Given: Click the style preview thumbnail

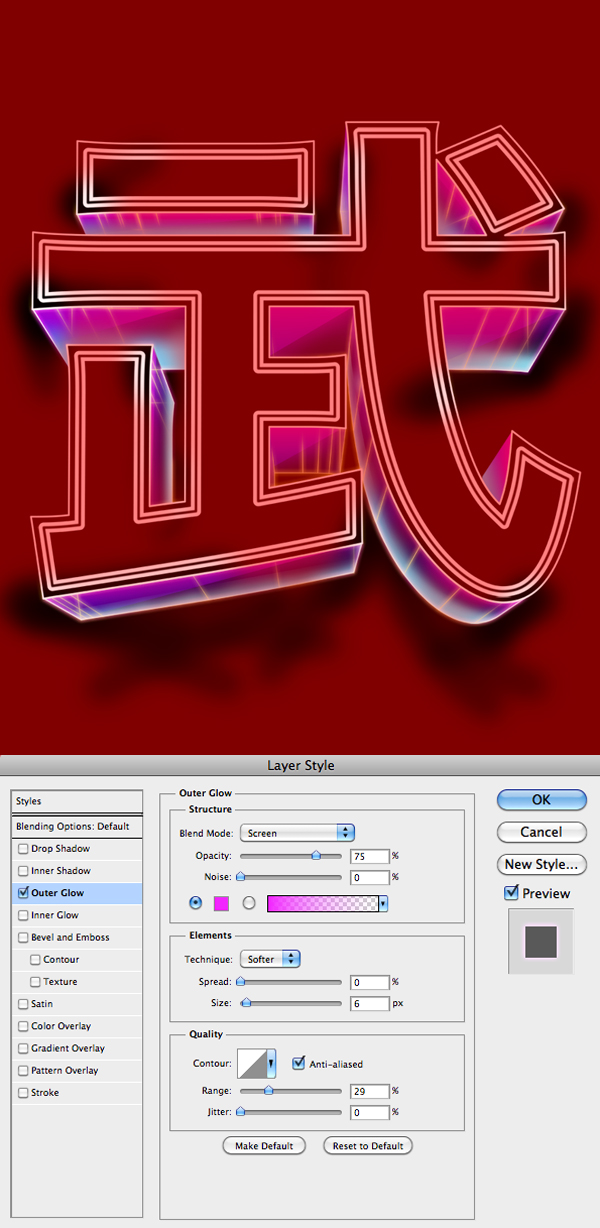Looking at the screenshot, I should click(x=541, y=941).
